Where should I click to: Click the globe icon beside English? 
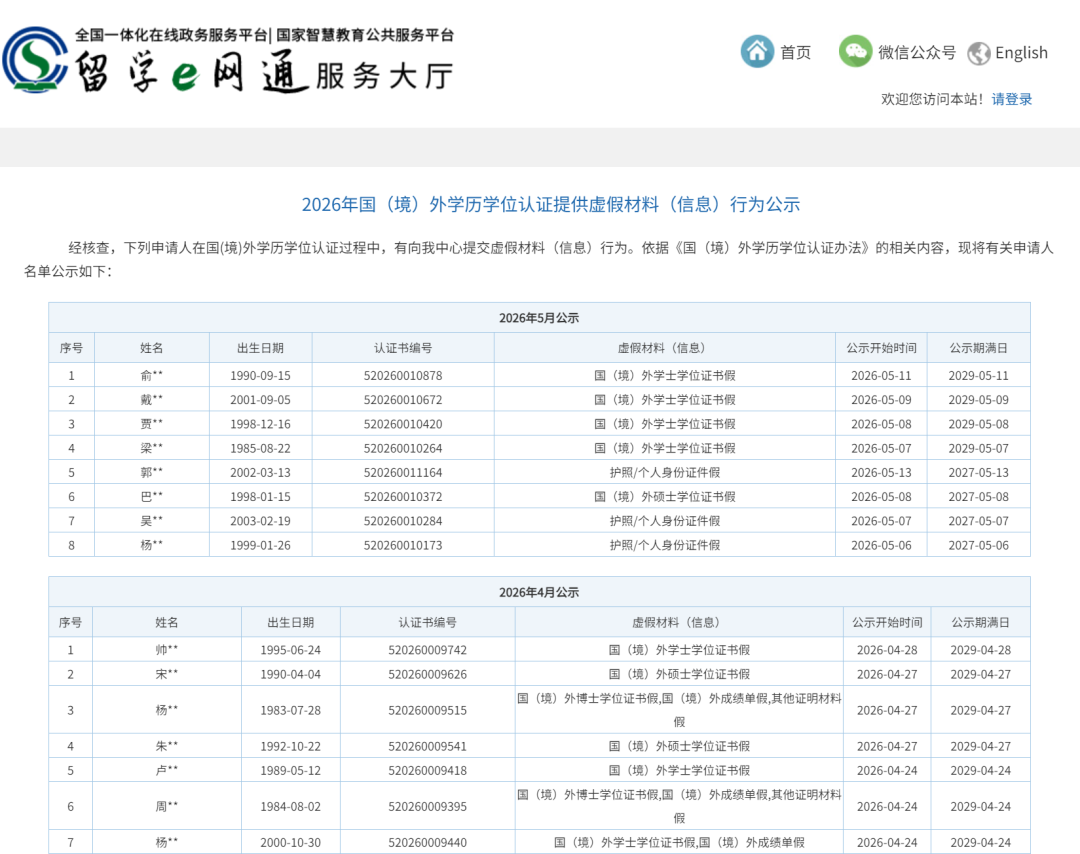click(978, 53)
